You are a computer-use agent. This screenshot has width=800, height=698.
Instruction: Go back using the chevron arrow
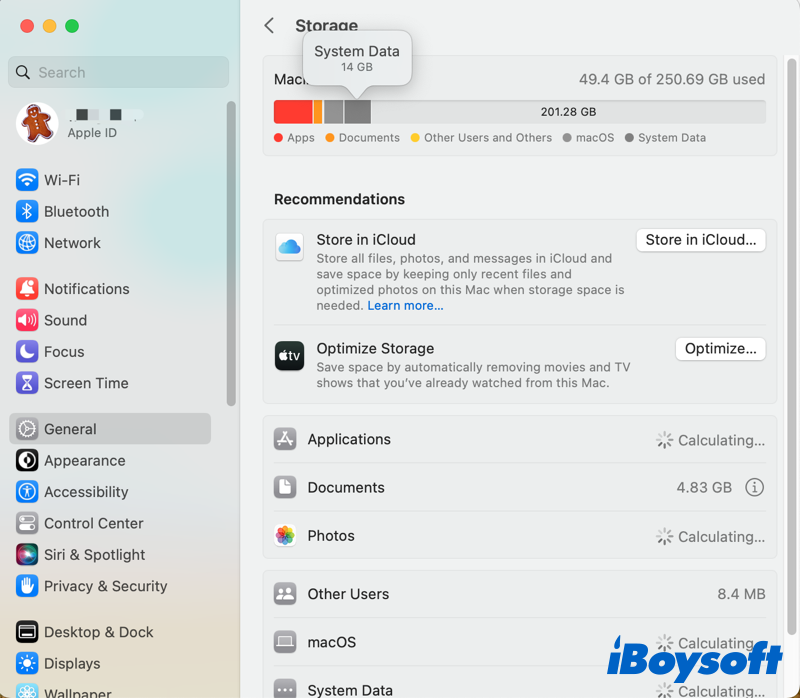[269, 26]
